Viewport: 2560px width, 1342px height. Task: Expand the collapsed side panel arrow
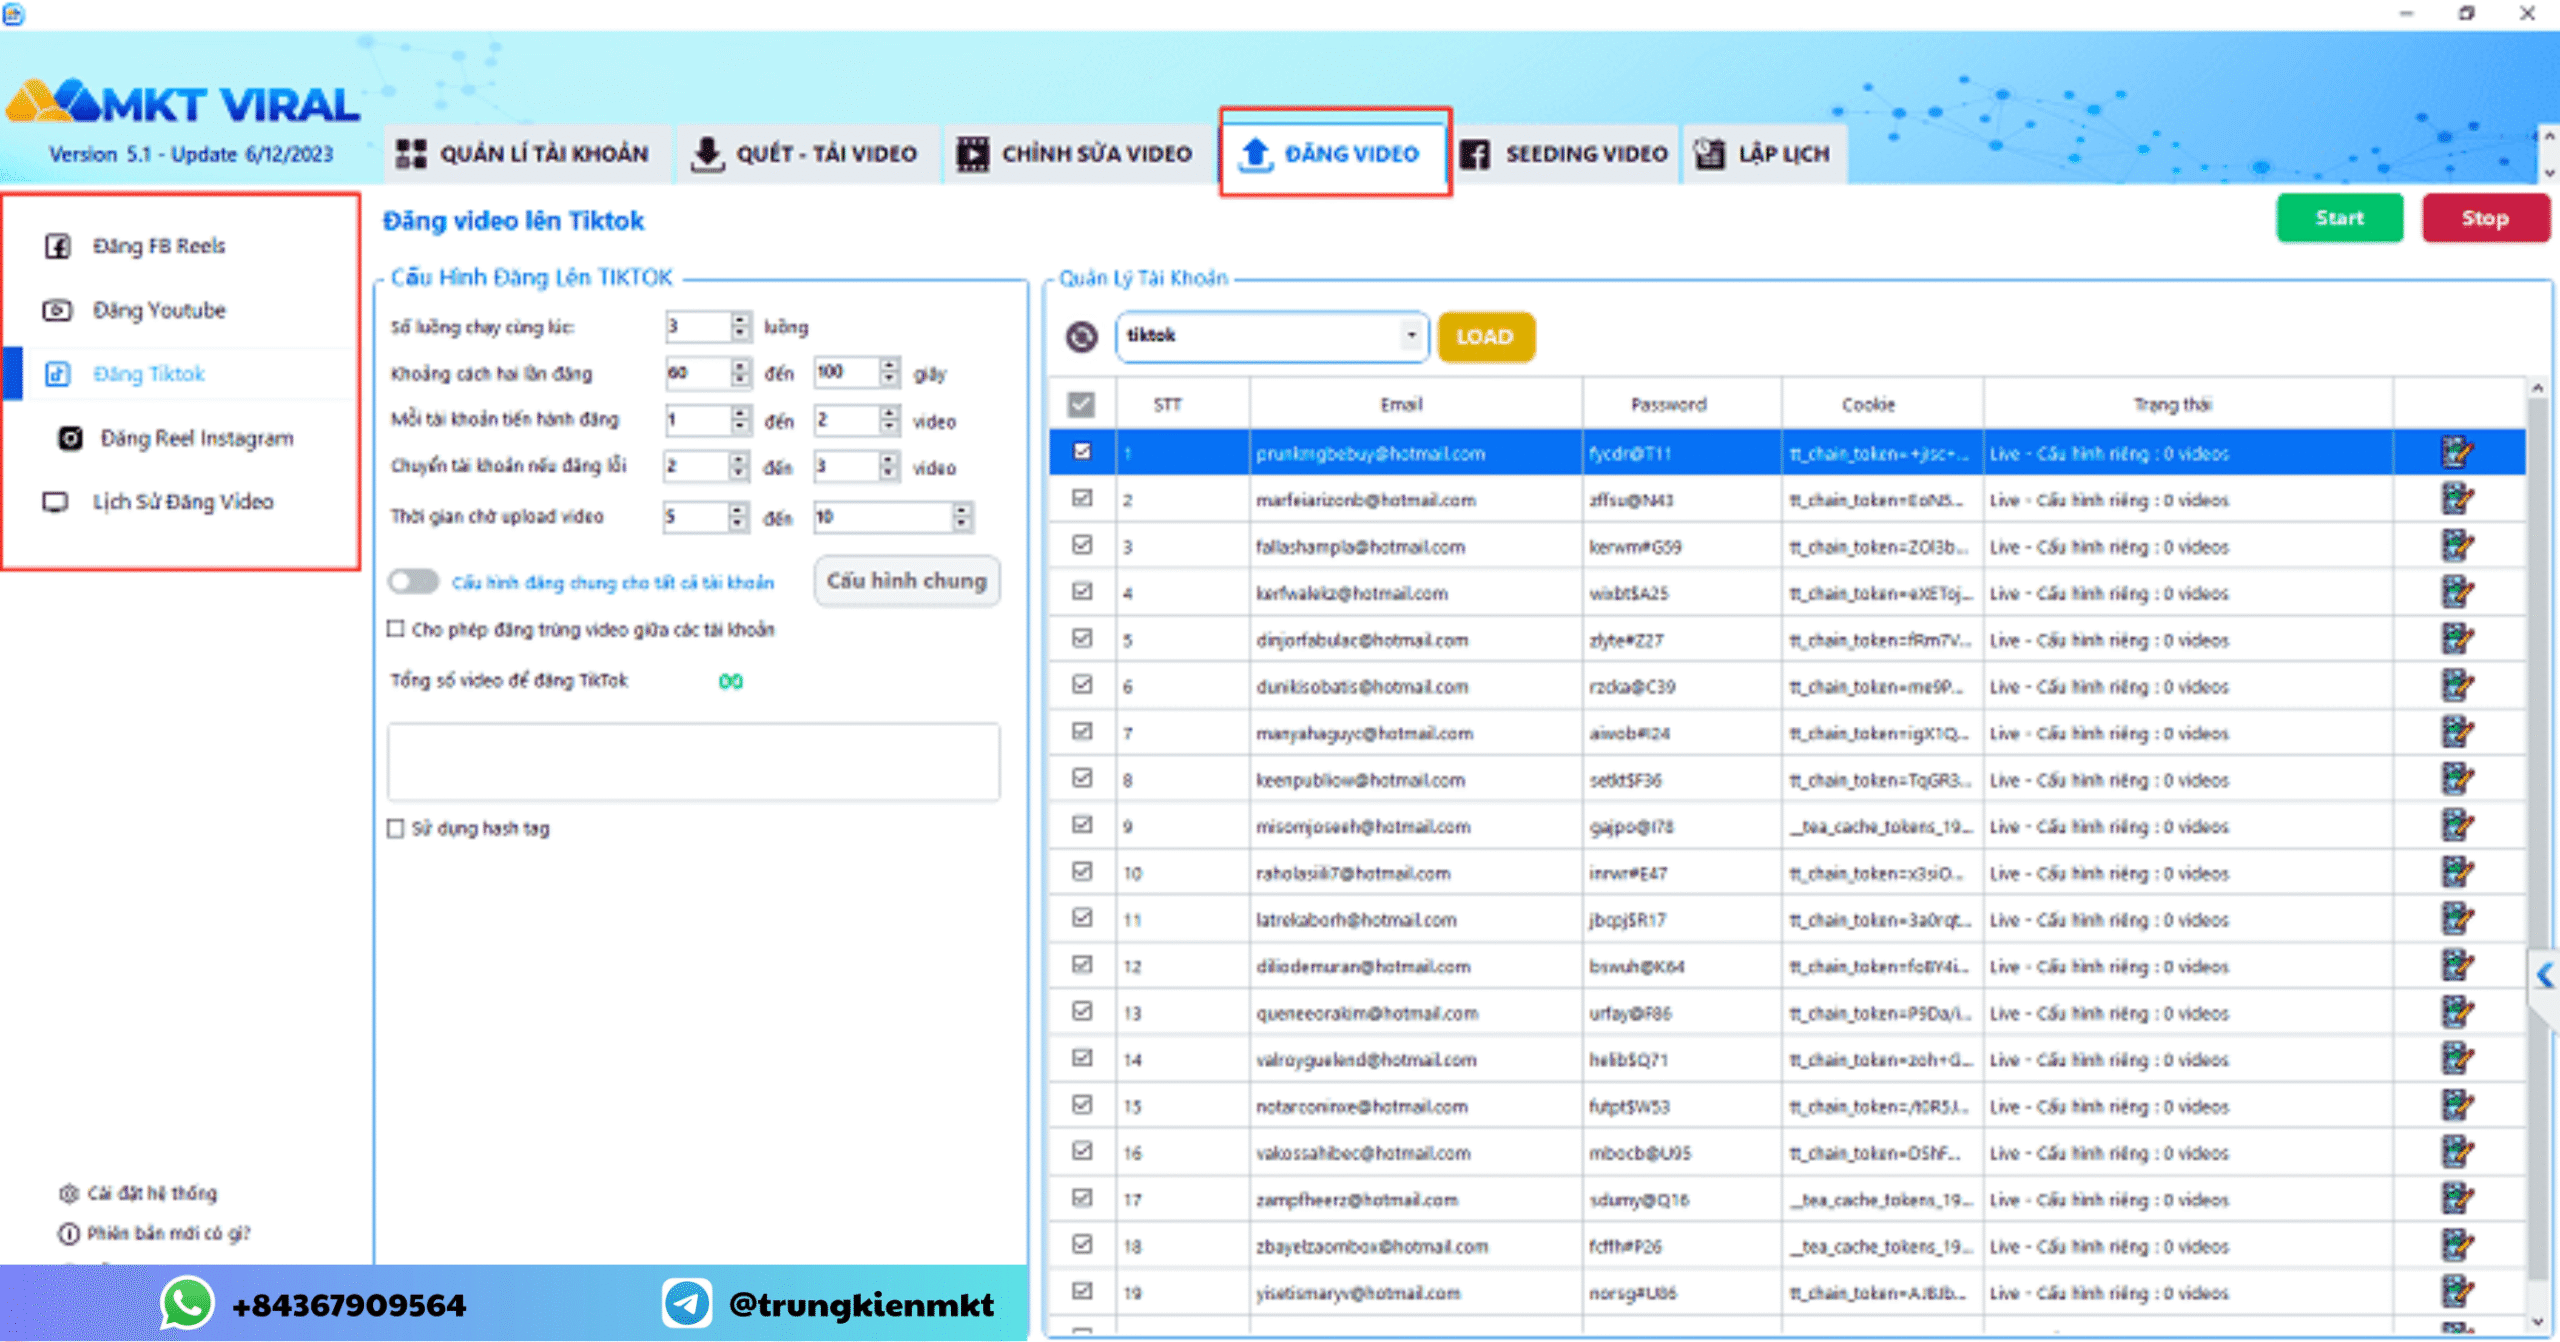(x=2545, y=974)
